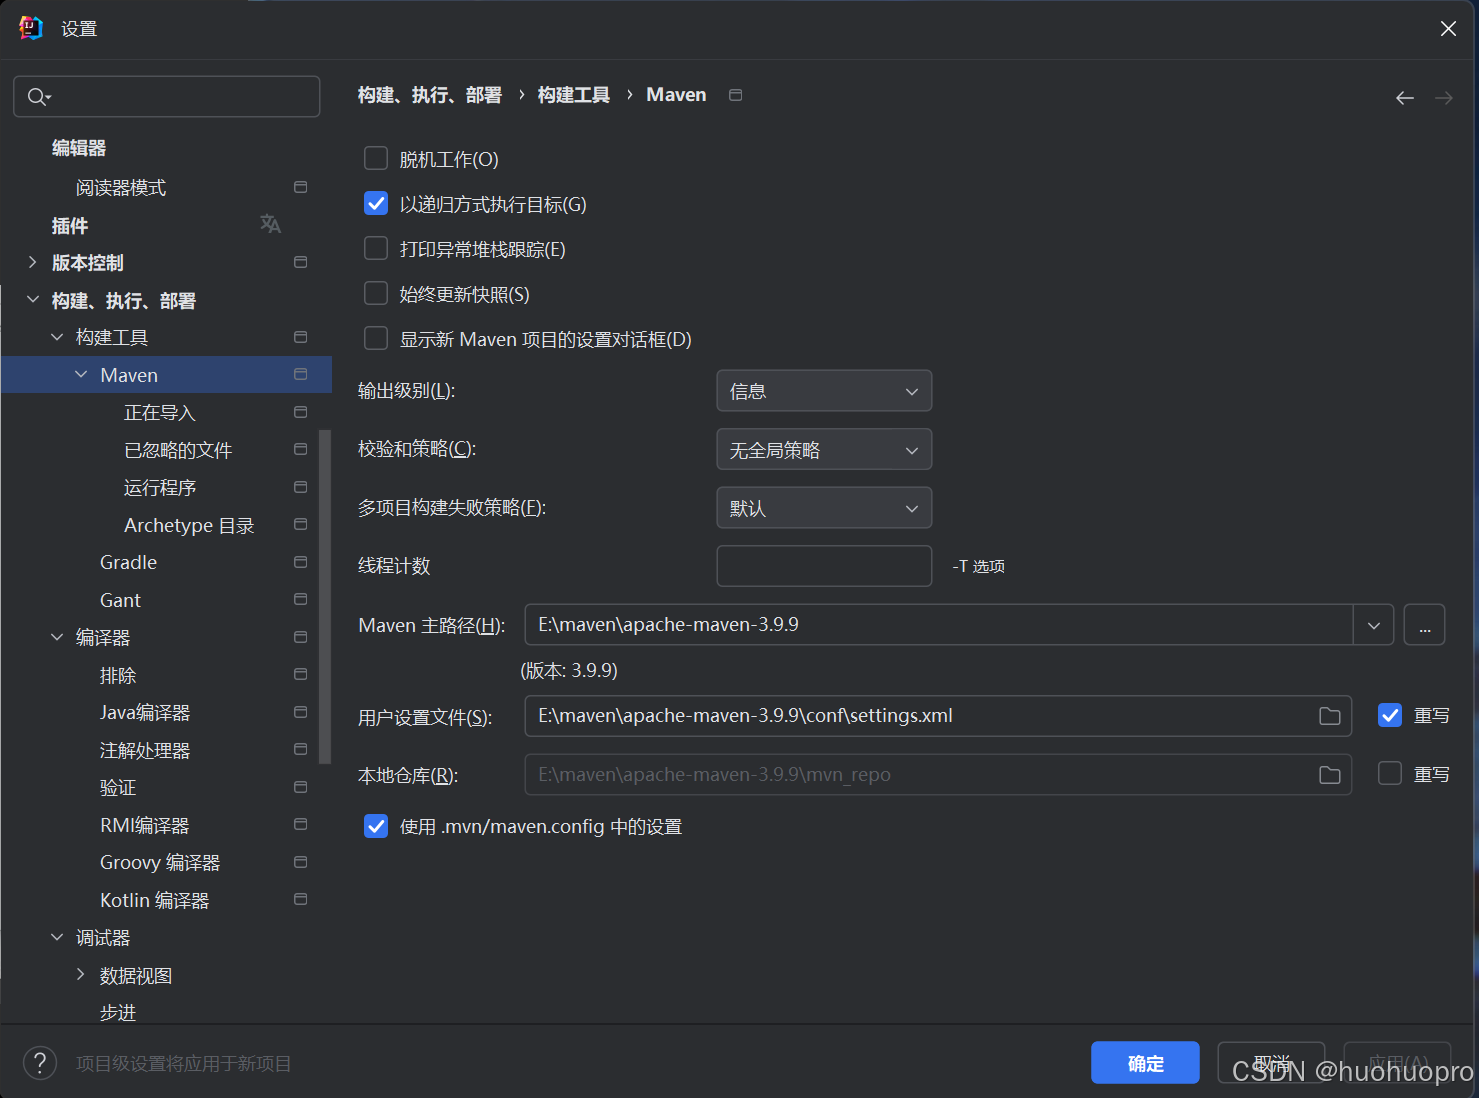Go back with the left arrow icon

[1405, 98]
